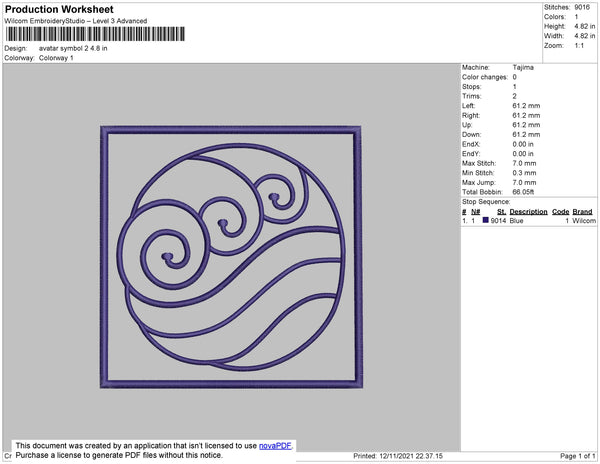This screenshot has width=600, height=464.
Task: Select the Total Bobbin value
Action: (x=523, y=192)
